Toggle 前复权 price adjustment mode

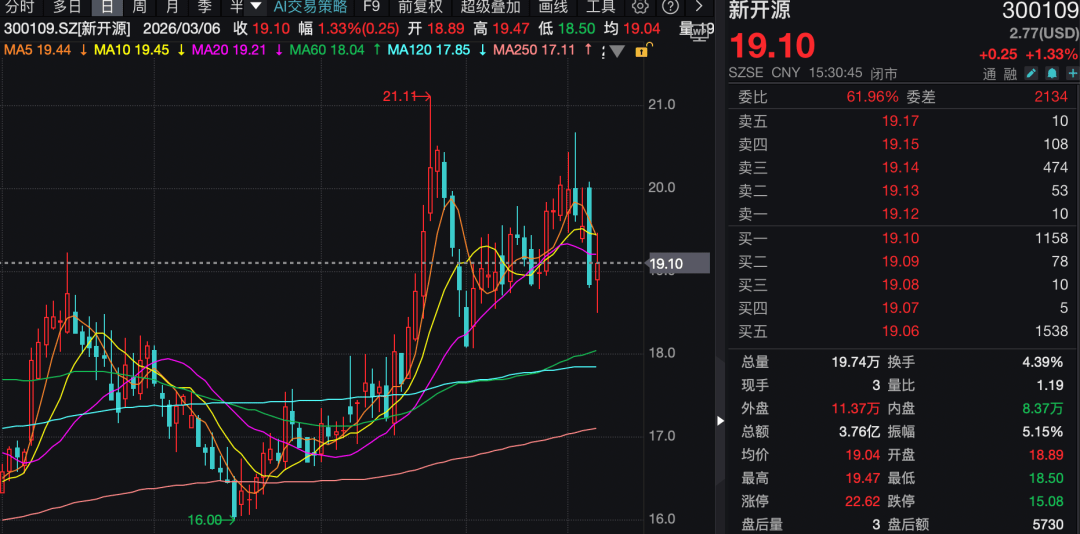click(420, 7)
